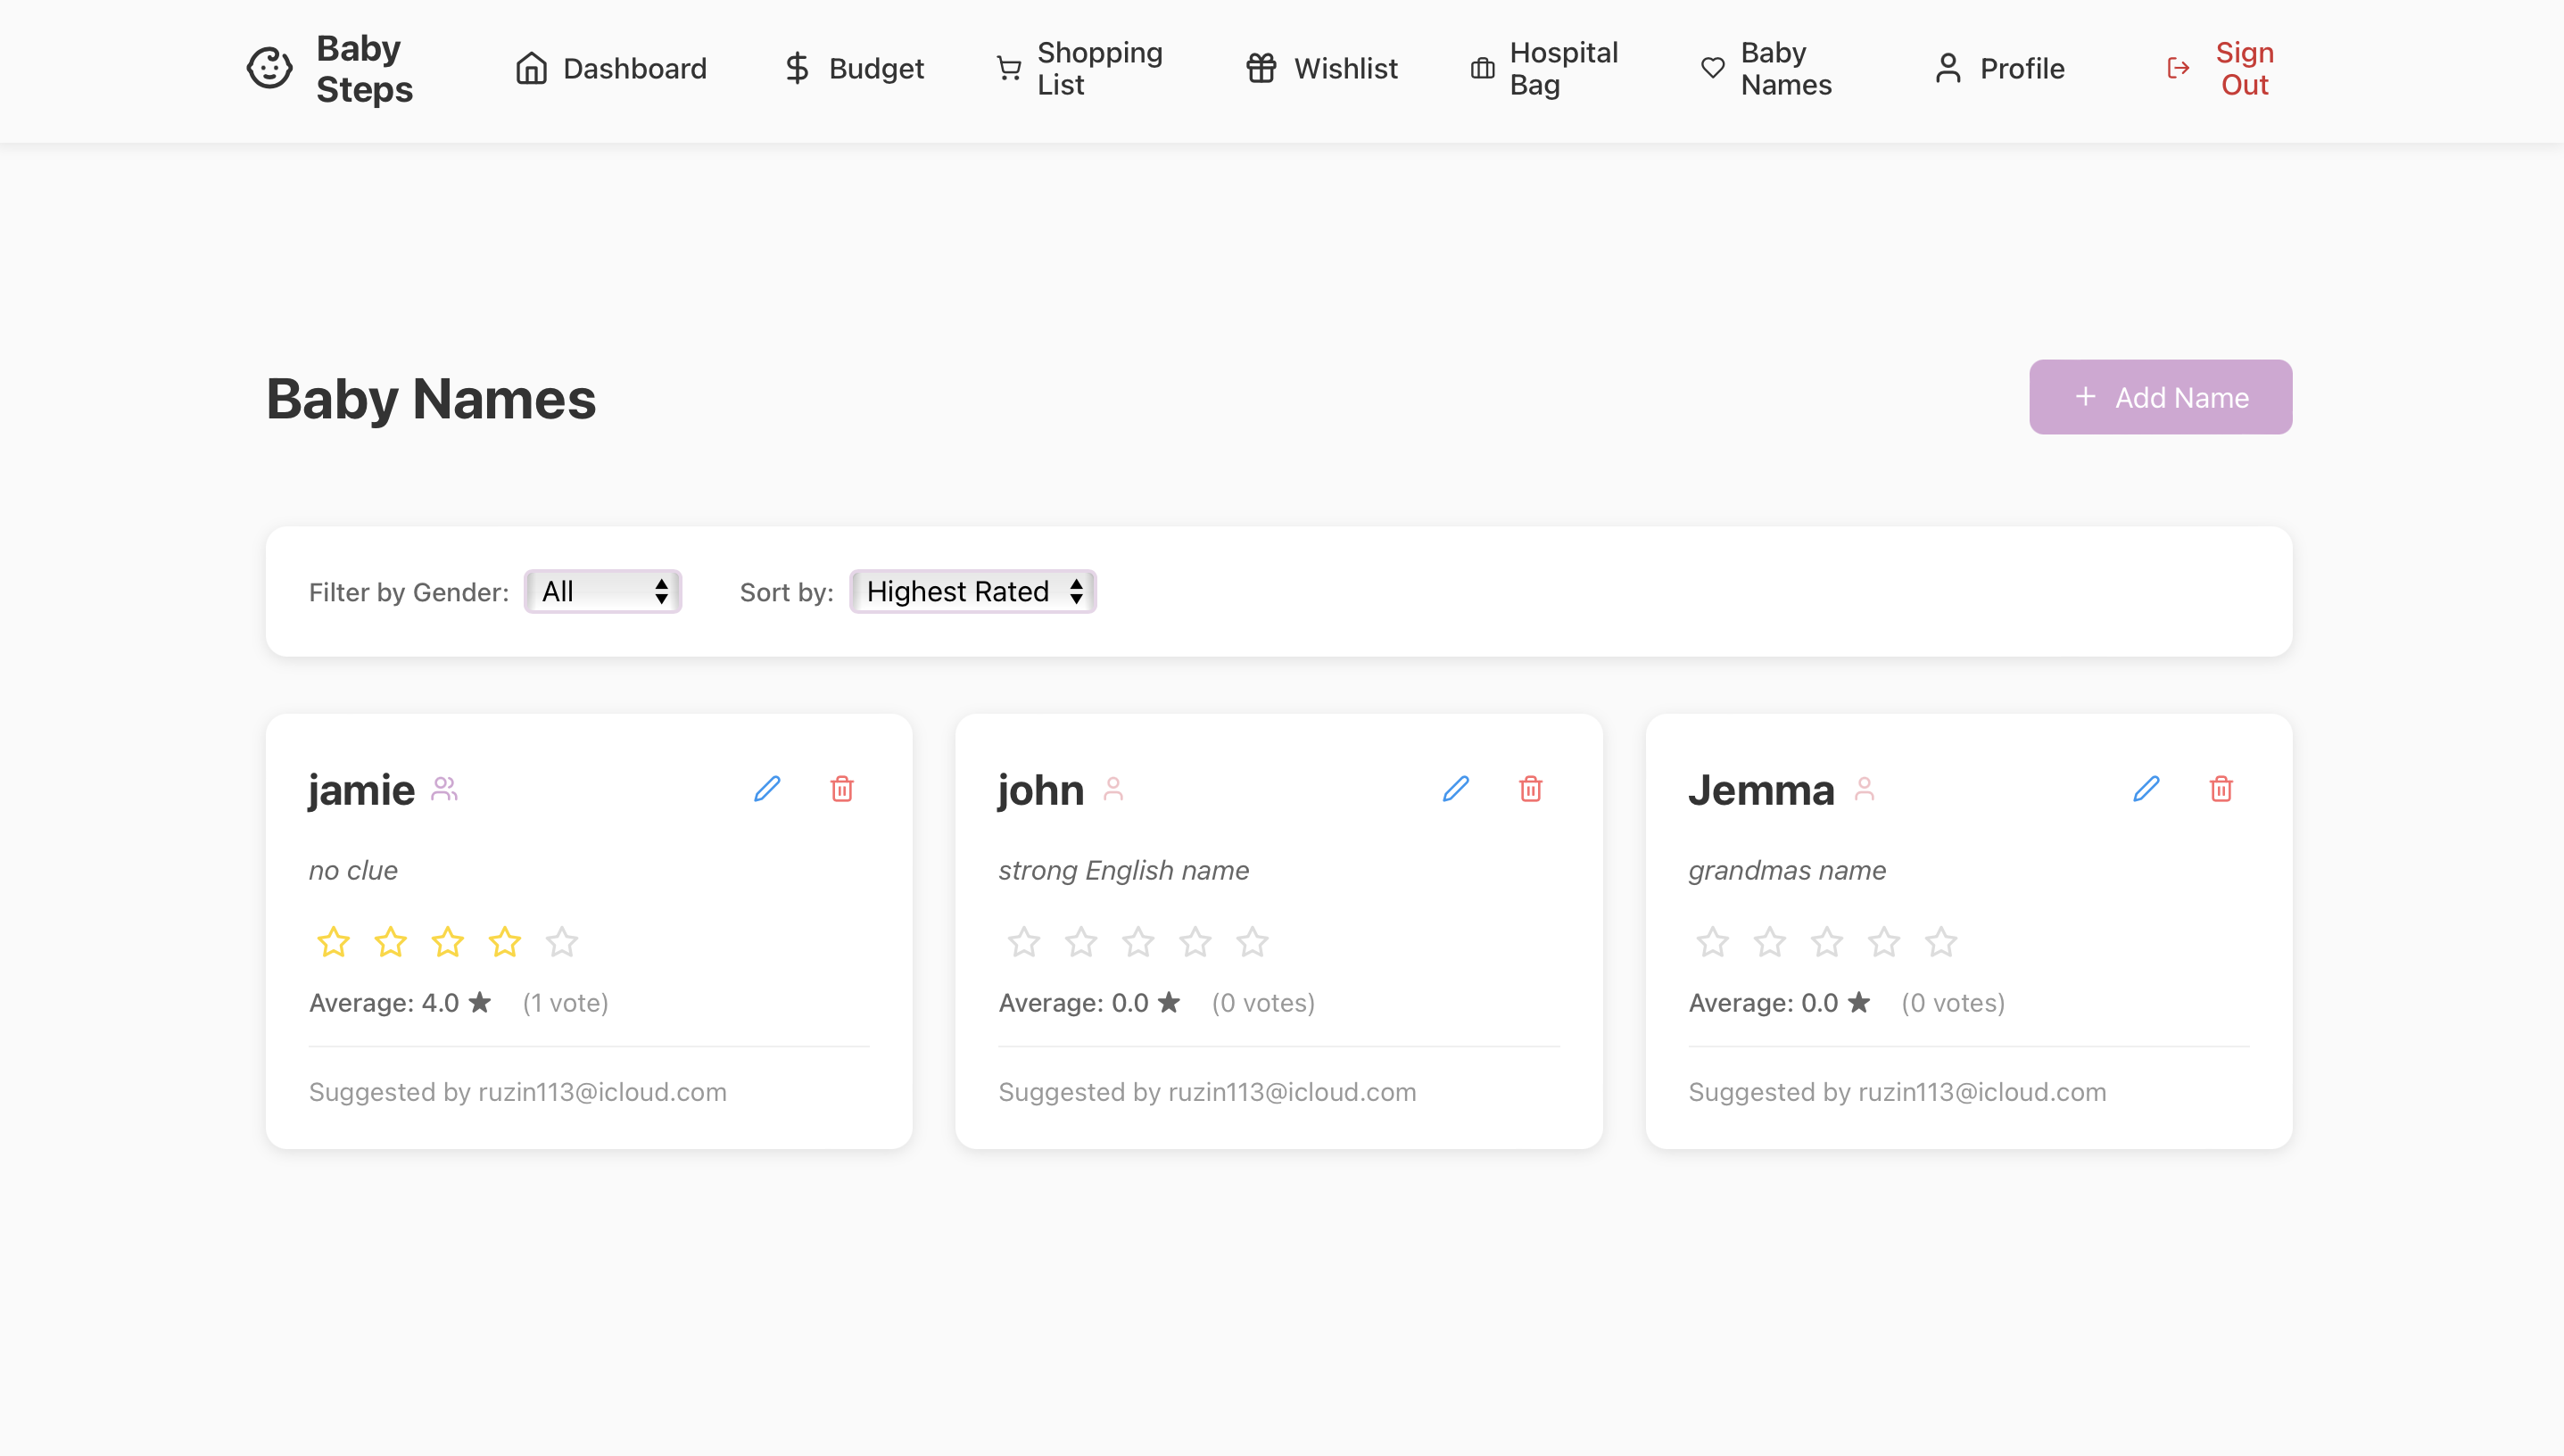Rate Jemma four stars
This screenshot has height=1456, width=2564.
pyautogui.click(x=1883, y=942)
